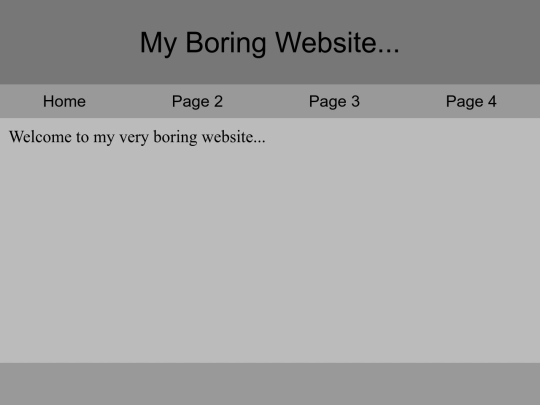Click the word website... in the welcome sentence

pos(233,137)
